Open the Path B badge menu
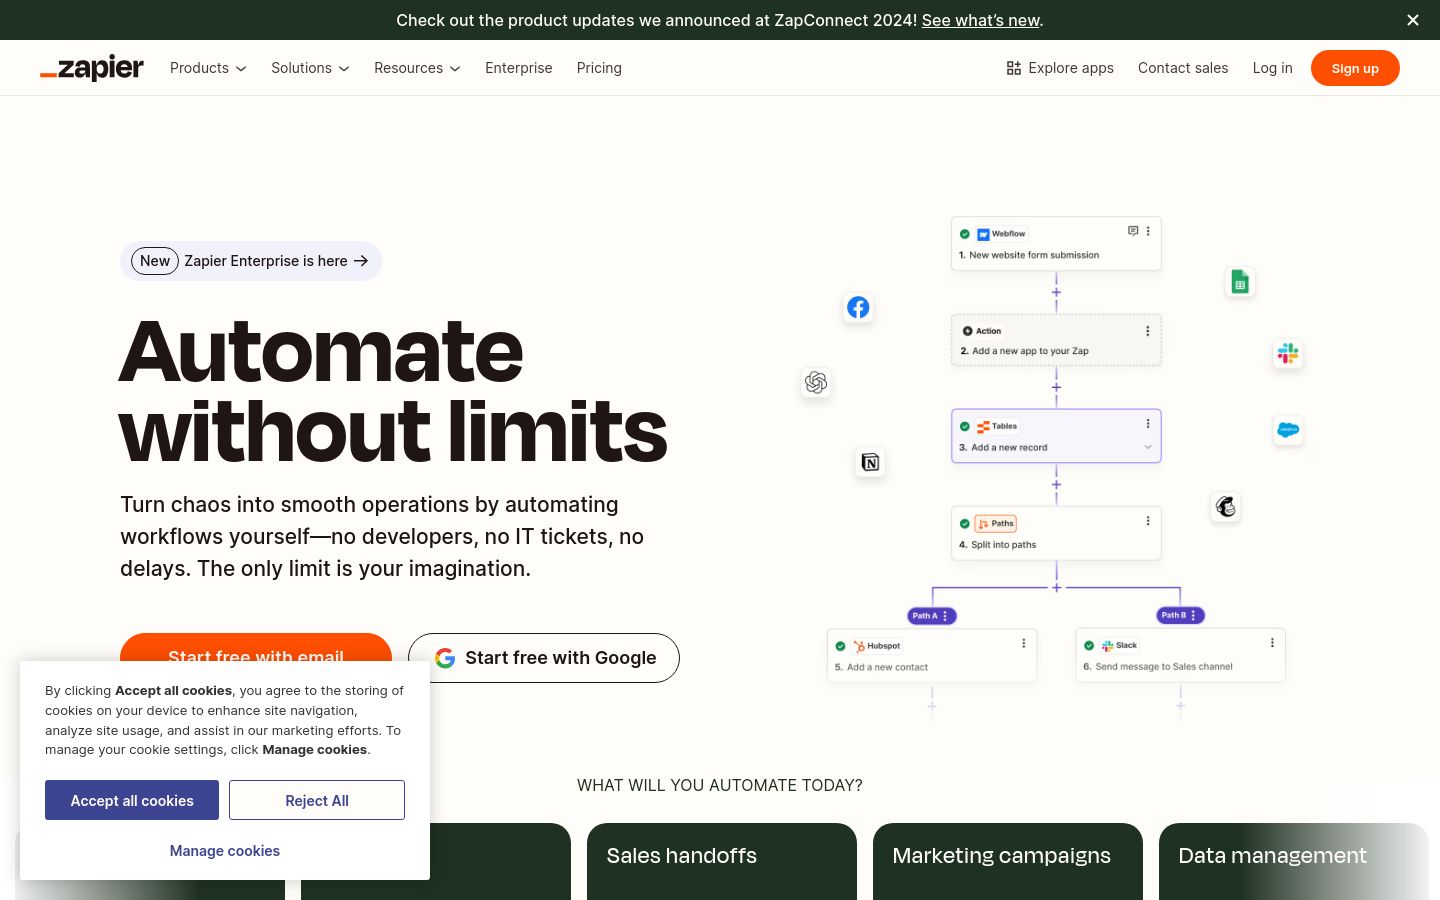This screenshot has width=1440, height=900. 1180,616
